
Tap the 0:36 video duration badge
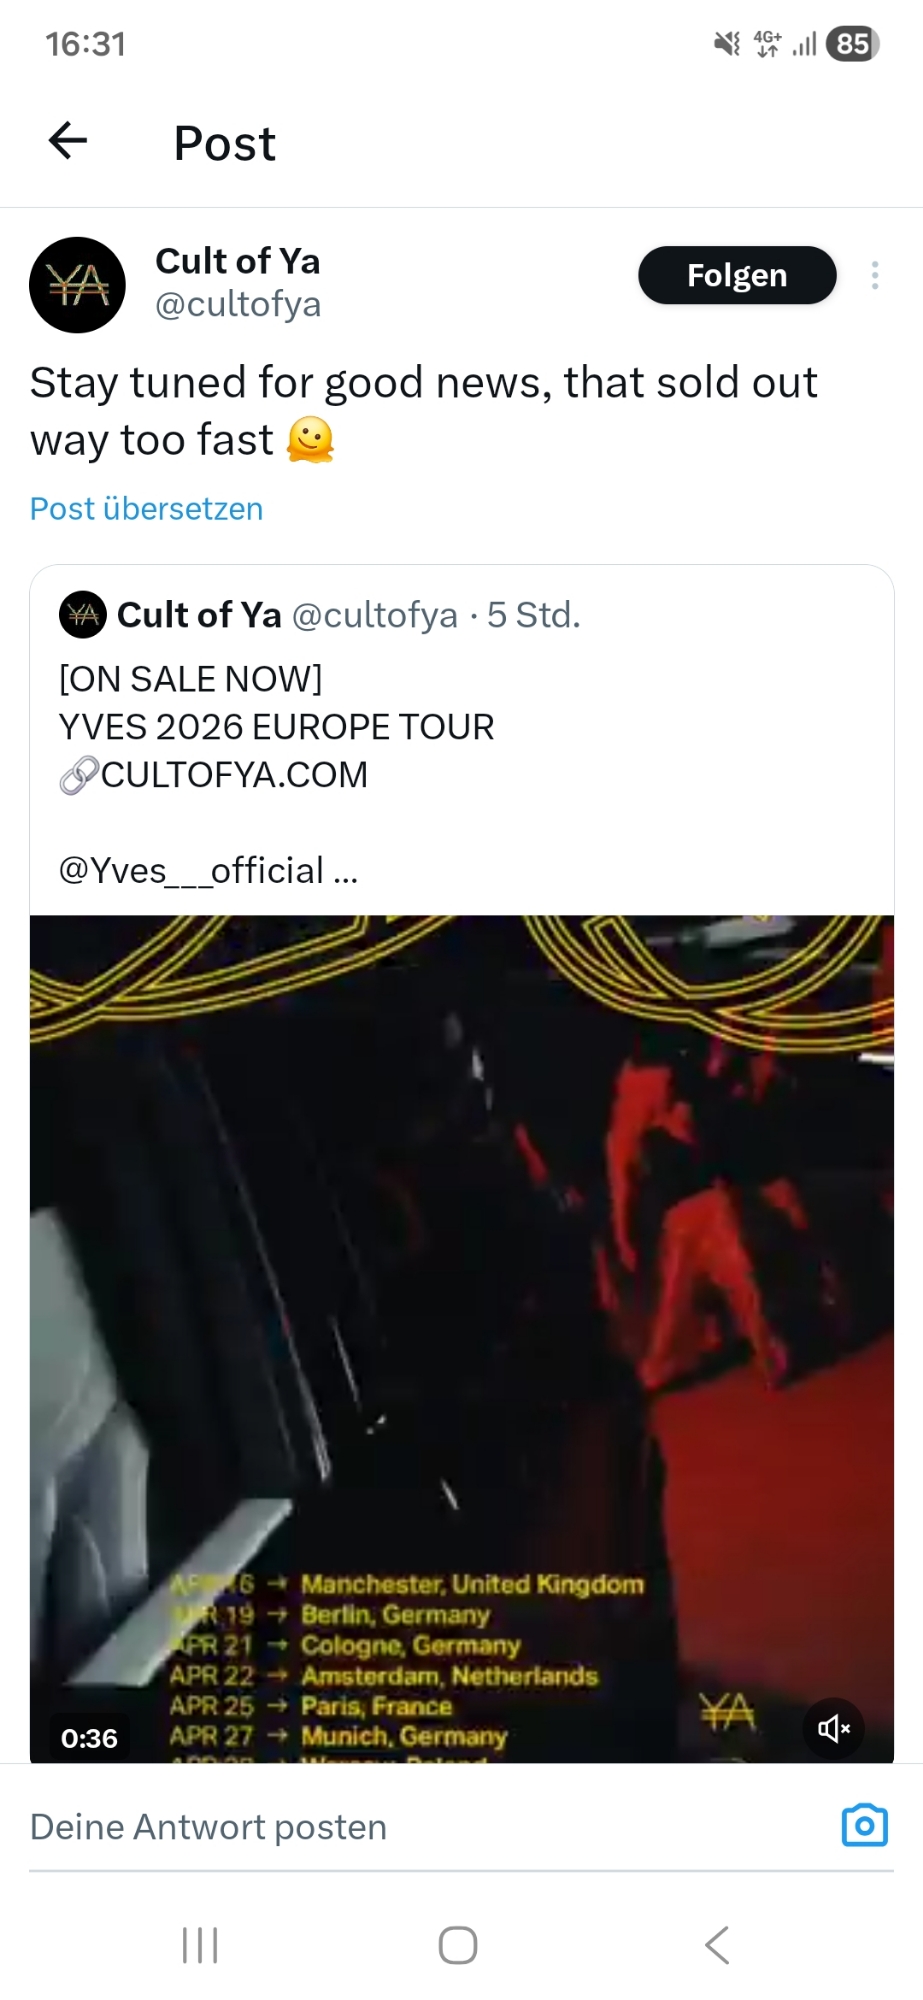point(89,1738)
